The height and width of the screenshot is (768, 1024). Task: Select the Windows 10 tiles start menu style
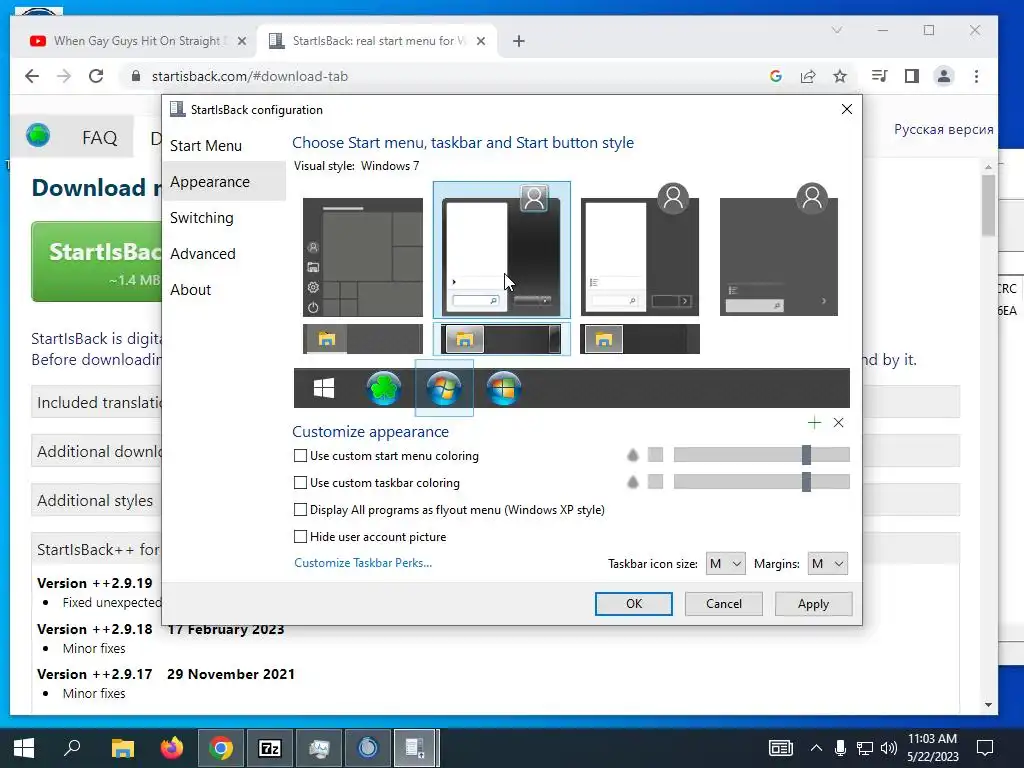tap(362, 257)
